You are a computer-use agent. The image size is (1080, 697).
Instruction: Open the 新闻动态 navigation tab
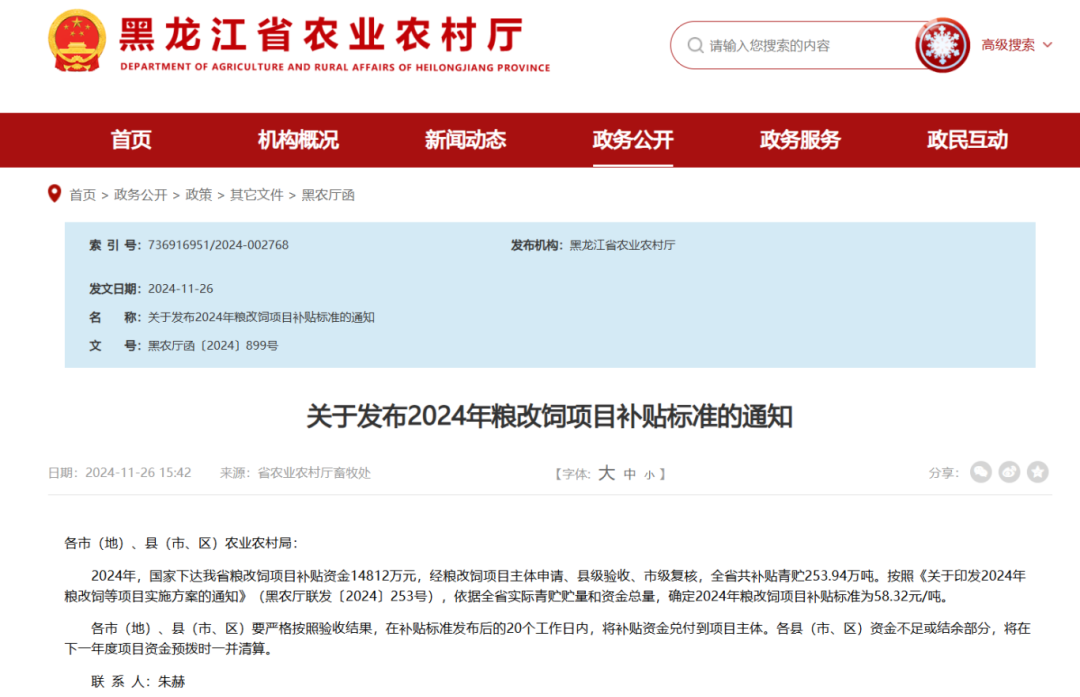pyautogui.click(x=466, y=140)
